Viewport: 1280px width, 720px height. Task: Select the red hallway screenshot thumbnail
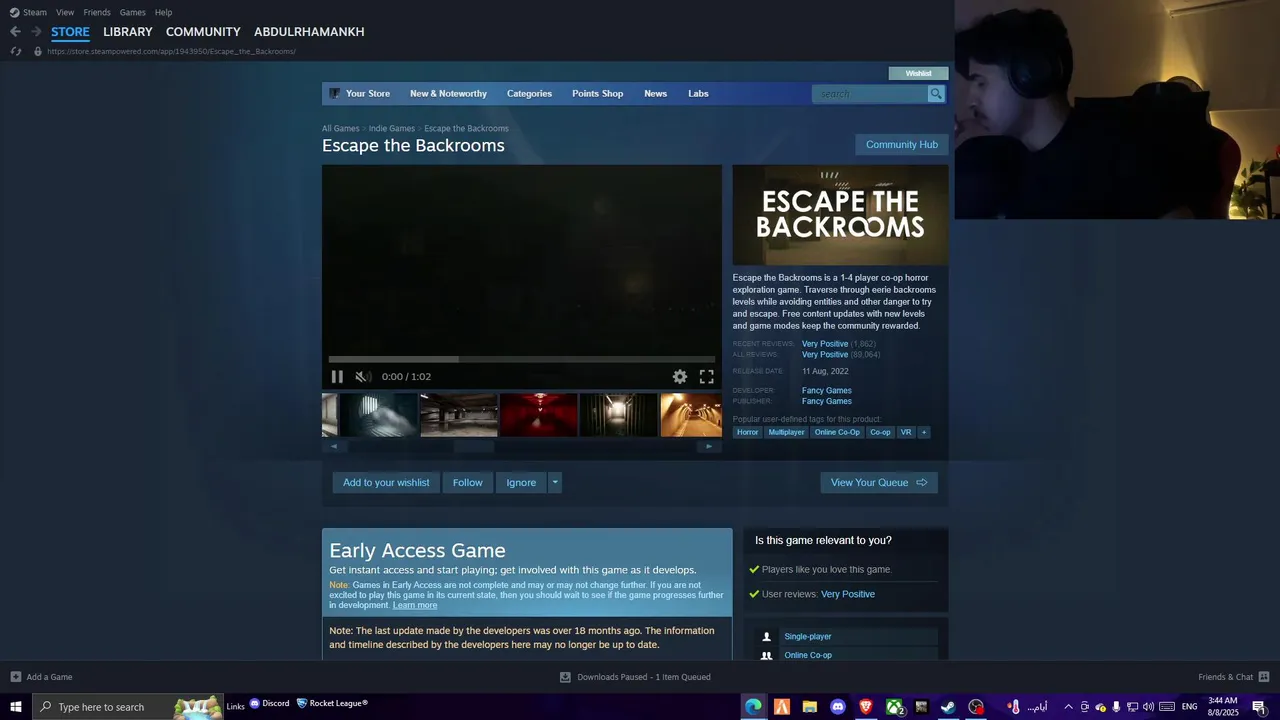click(539, 415)
